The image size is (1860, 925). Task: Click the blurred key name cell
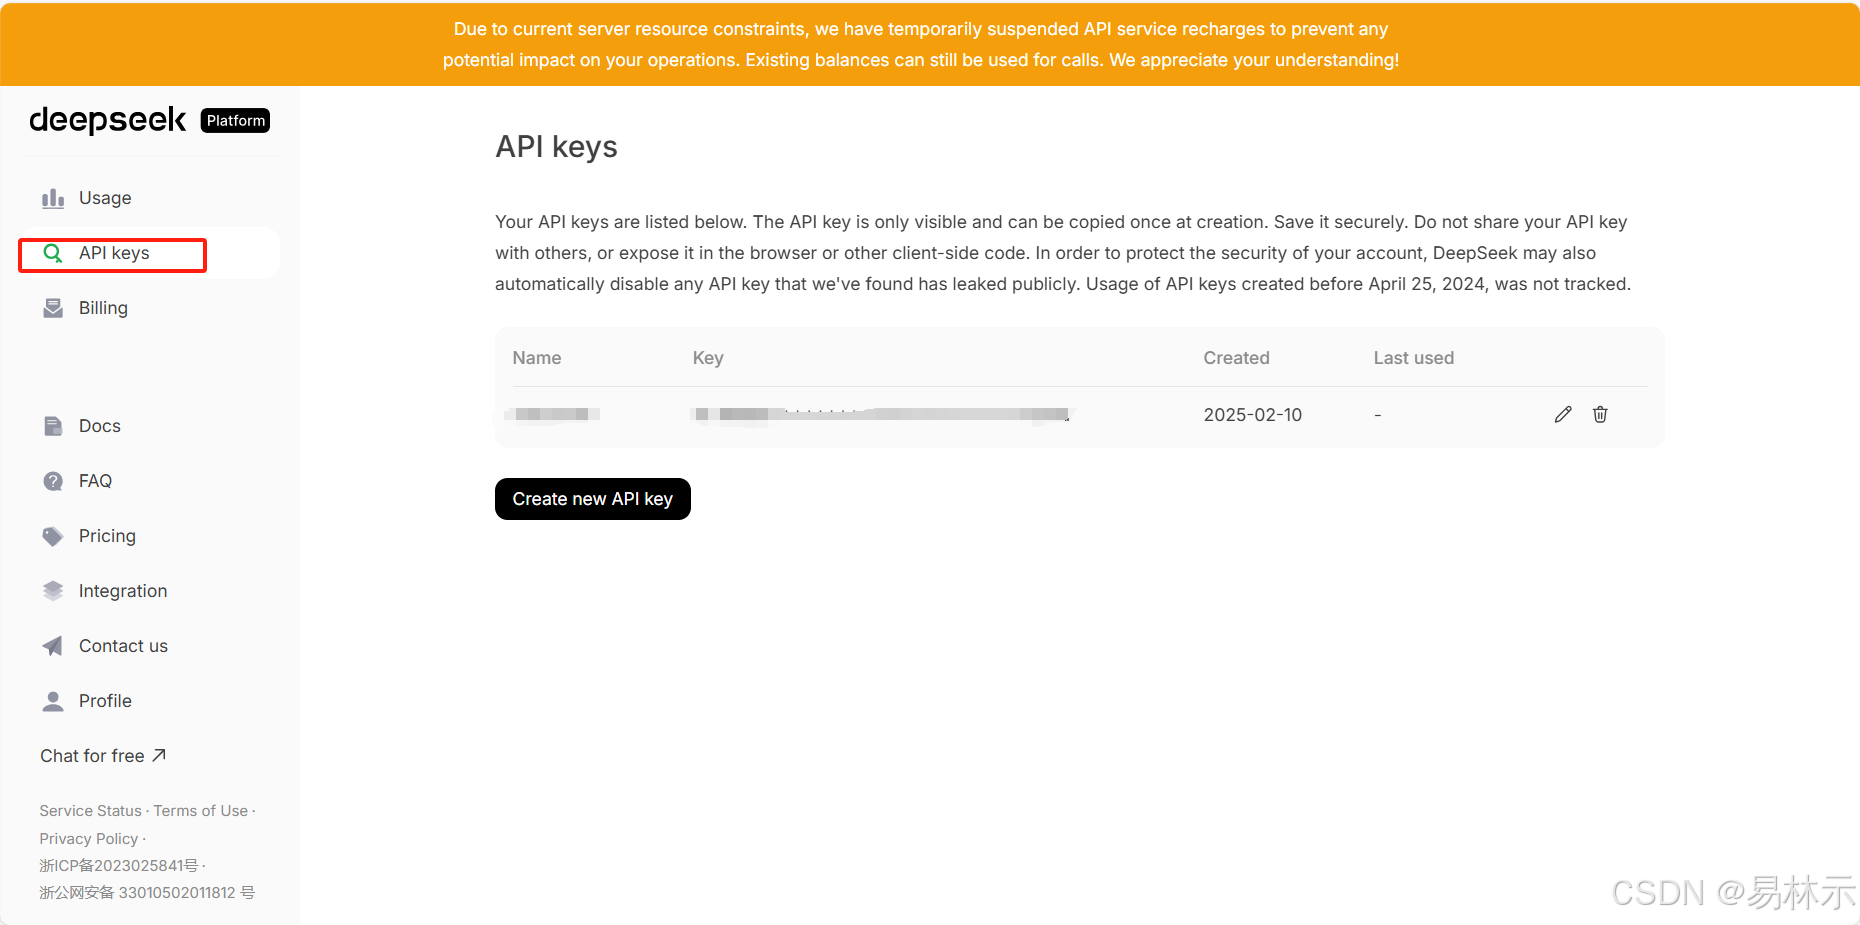pyautogui.click(x=553, y=414)
